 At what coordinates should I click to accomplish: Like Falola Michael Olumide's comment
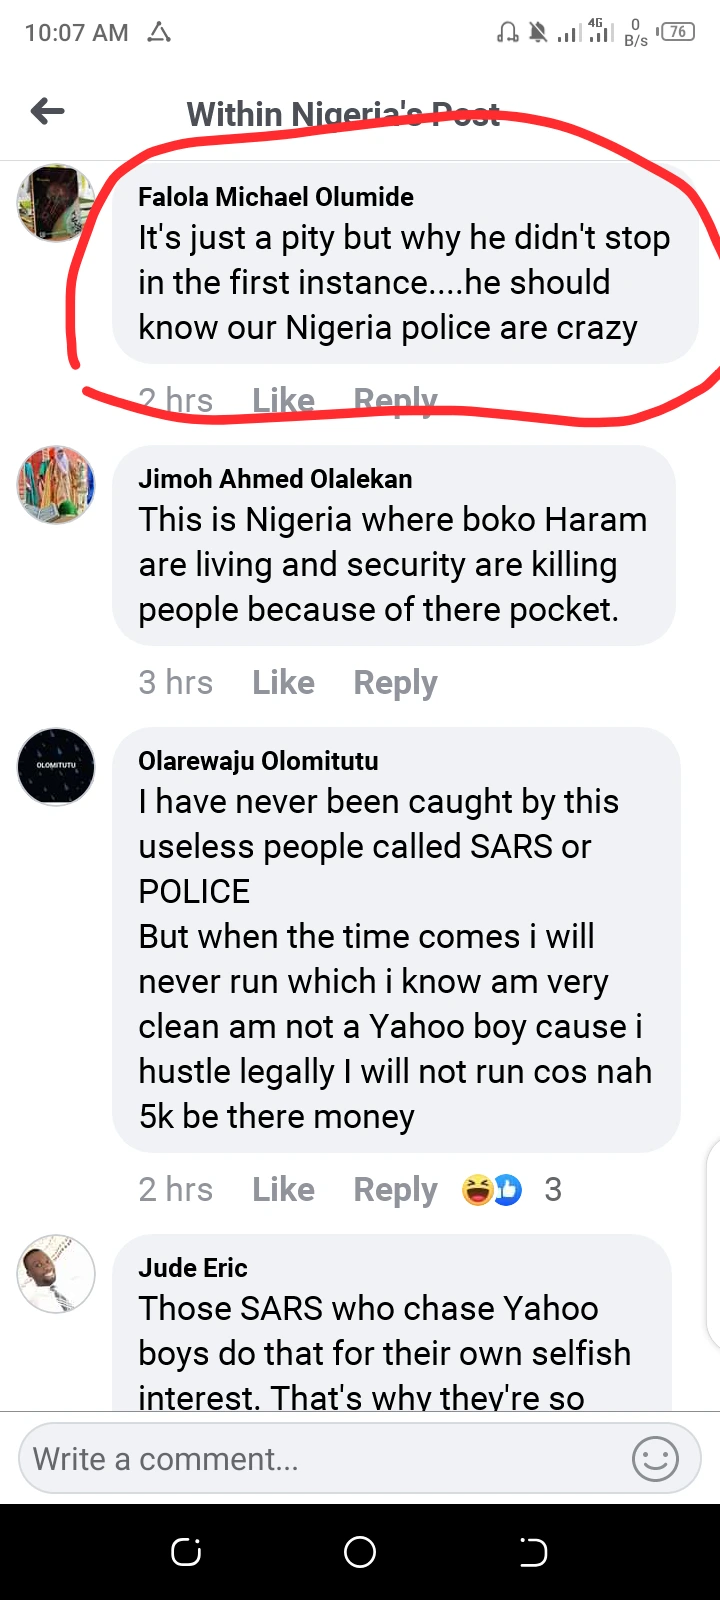click(283, 401)
